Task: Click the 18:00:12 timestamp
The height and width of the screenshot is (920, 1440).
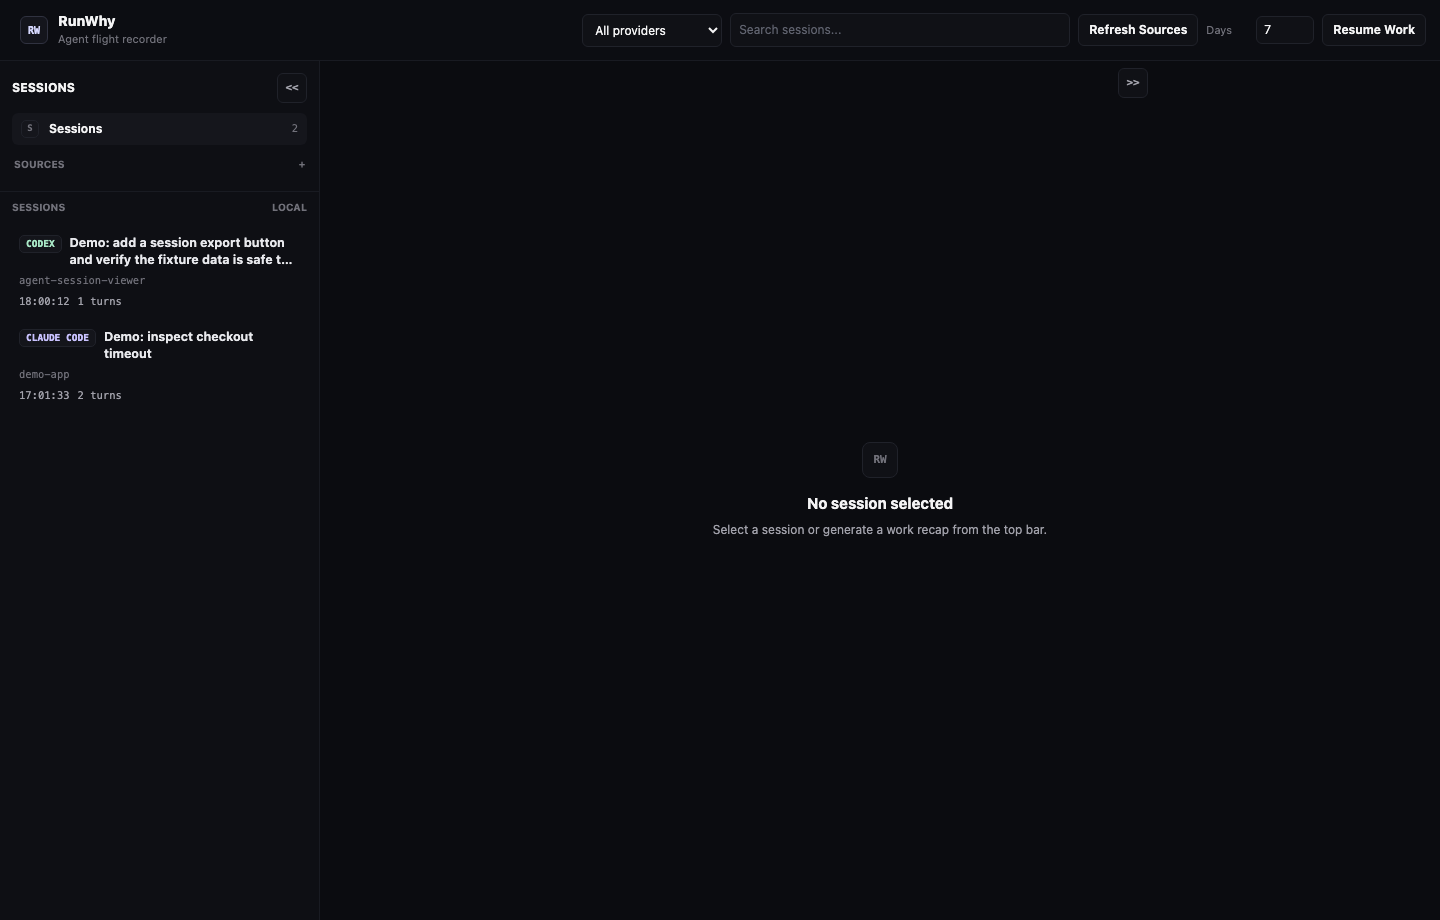Action: tap(44, 302)
